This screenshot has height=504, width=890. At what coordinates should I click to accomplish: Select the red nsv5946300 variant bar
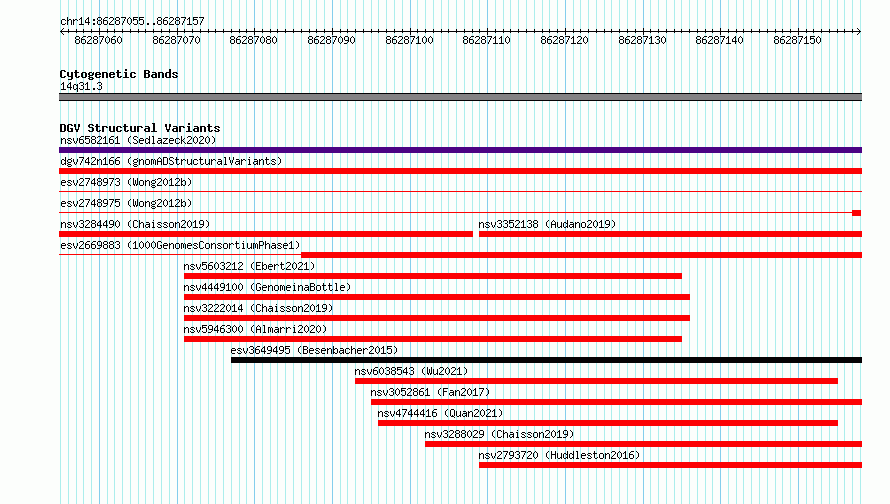[433, 339]
